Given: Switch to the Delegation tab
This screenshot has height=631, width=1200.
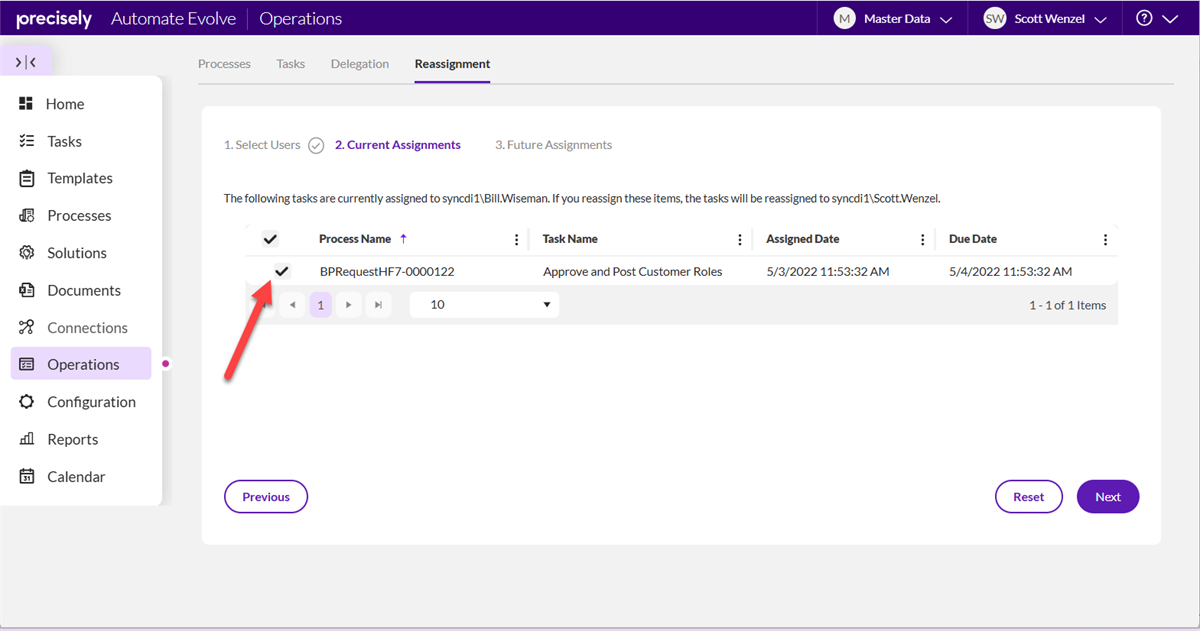Looking at the screenshot, I should pos(360,64).
